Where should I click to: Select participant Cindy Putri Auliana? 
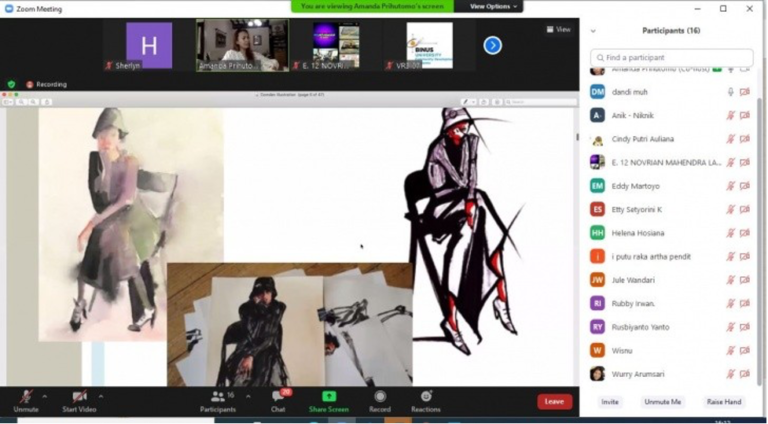(x=671, y=139)
